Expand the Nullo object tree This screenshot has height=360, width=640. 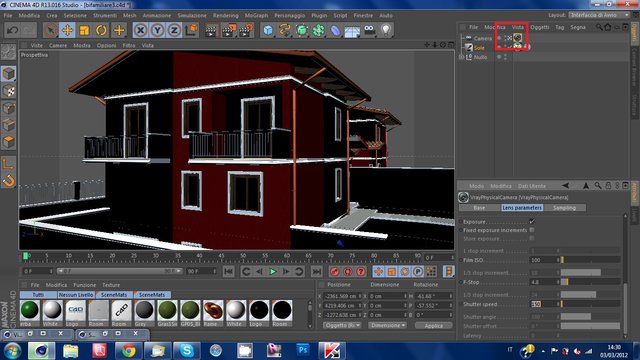[462, 58]
